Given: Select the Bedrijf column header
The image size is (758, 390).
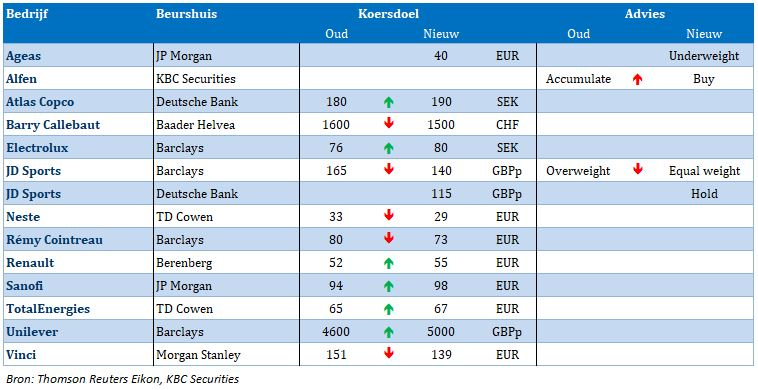Looking at the screenshot, I should [27, 14].
